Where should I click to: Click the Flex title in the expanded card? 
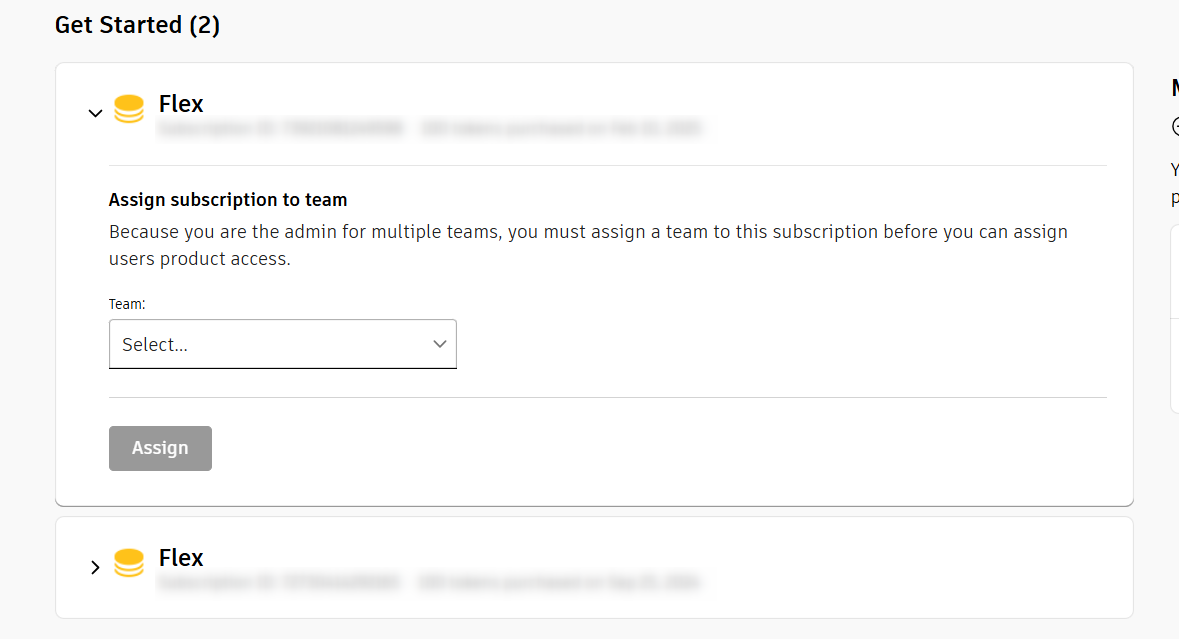[x=181, y=104]
